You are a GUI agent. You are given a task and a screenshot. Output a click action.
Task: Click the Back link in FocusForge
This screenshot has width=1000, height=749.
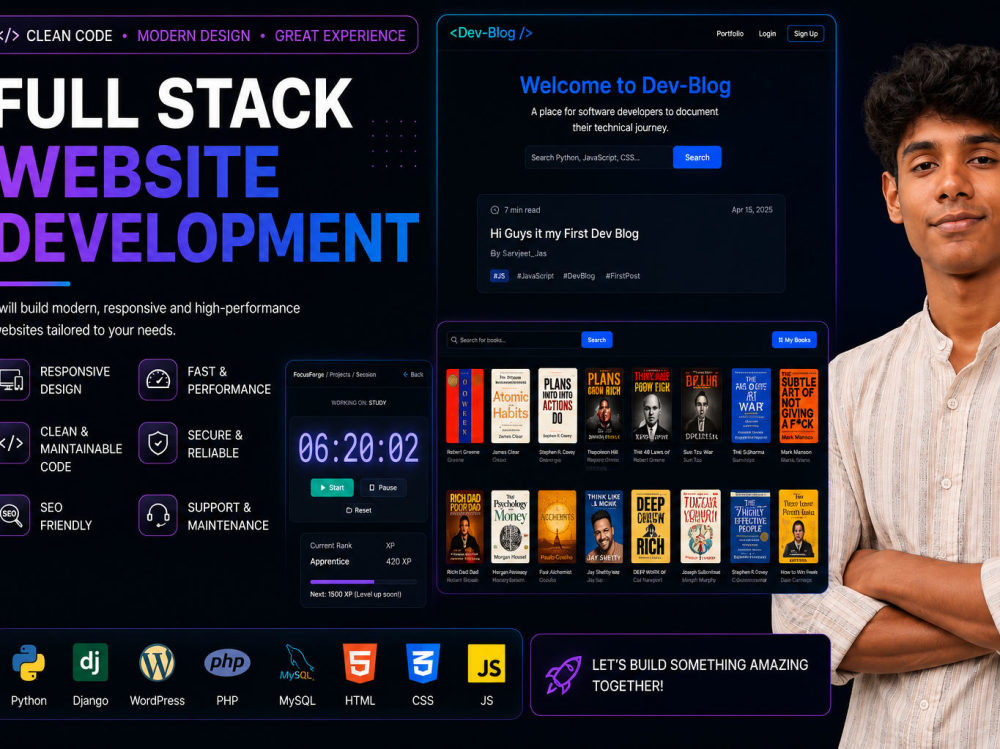click(x=413, y=374)
